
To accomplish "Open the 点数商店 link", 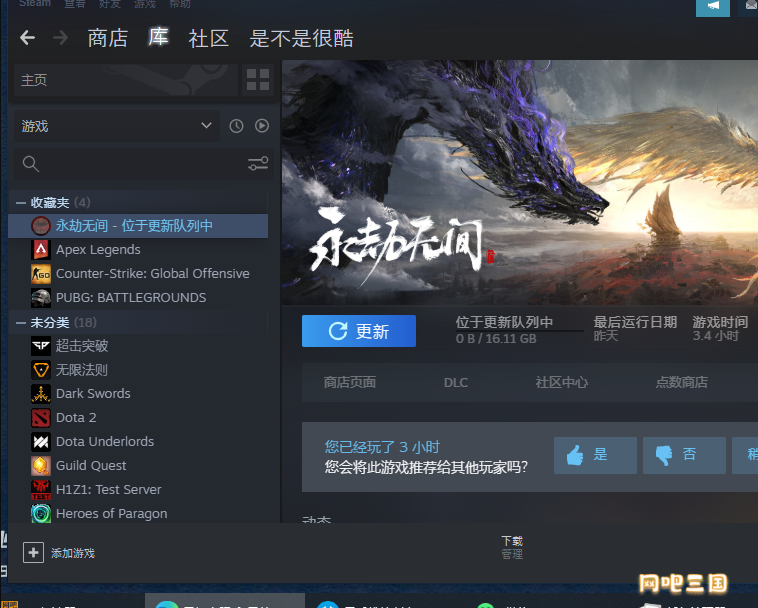I will [682, 382].
